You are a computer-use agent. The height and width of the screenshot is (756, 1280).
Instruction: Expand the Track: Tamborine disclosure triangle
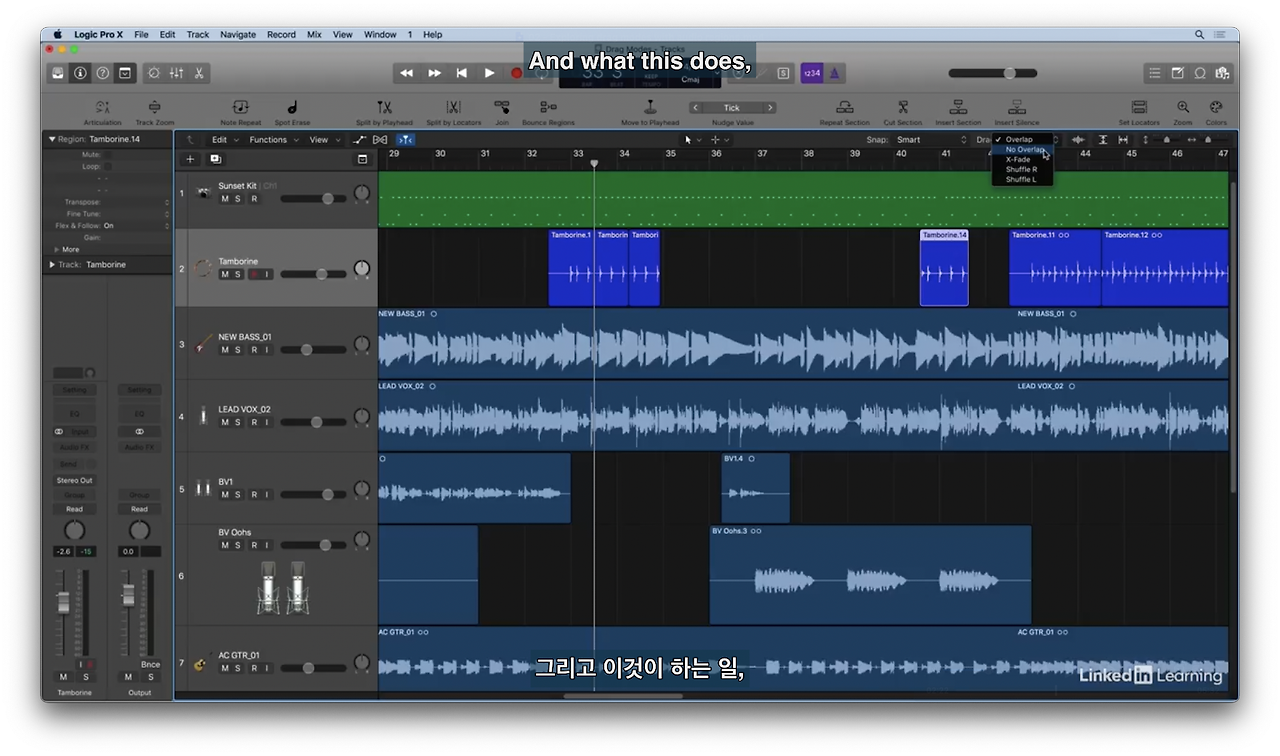tap(52, 265)
